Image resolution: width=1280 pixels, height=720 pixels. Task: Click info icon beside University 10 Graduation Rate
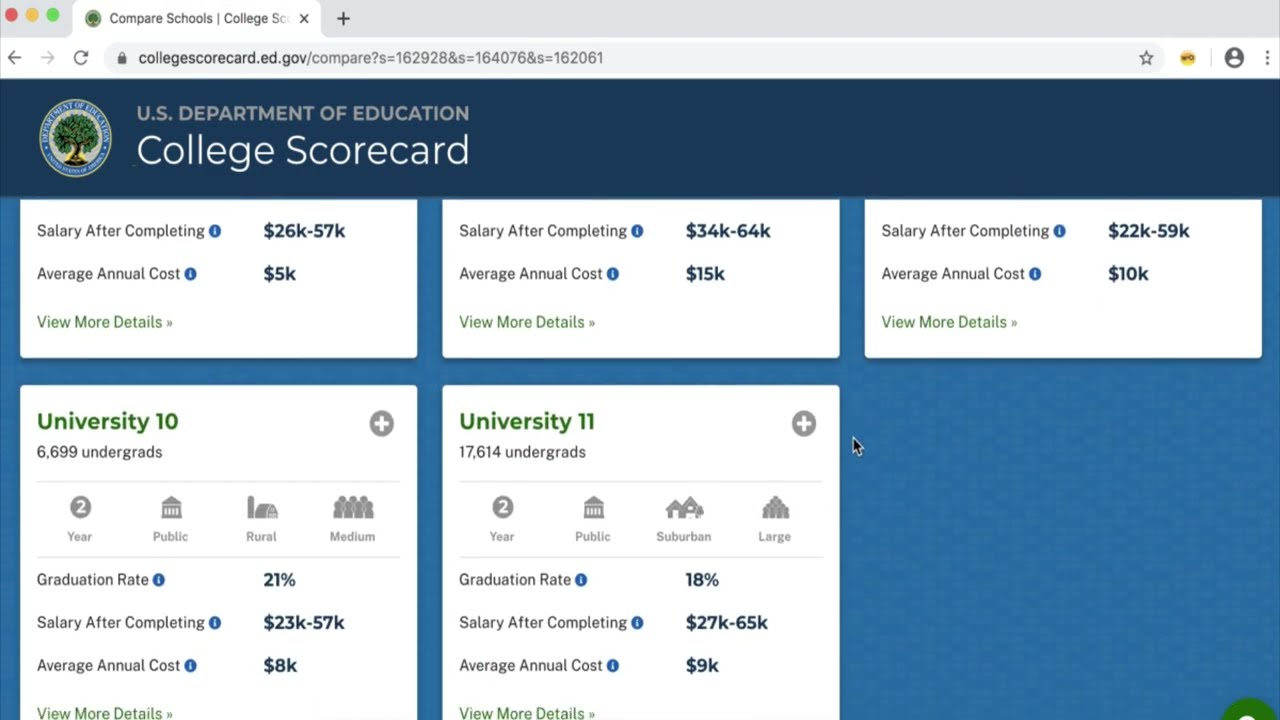click(158, 580)
